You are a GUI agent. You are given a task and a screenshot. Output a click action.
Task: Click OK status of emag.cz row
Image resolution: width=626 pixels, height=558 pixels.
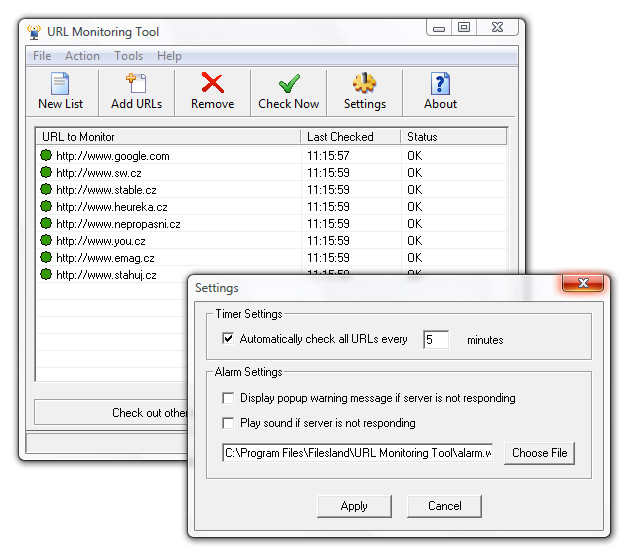point(415,258)
